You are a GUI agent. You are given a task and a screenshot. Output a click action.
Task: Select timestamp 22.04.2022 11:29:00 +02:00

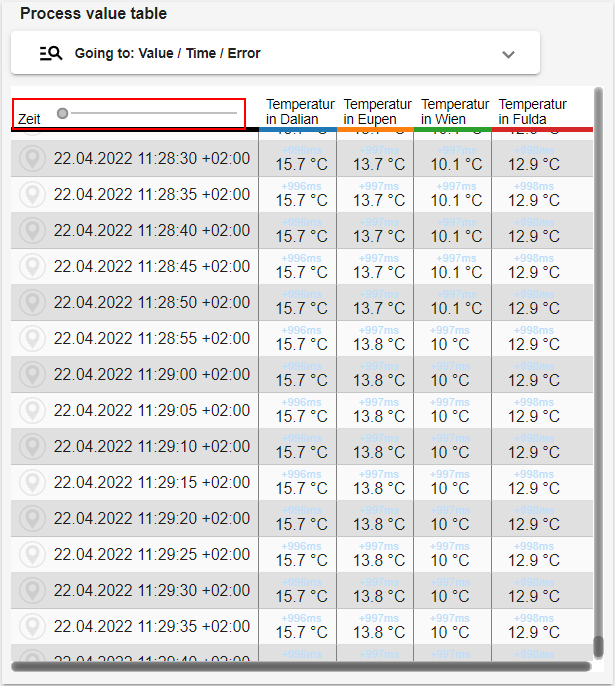(151, 375)
